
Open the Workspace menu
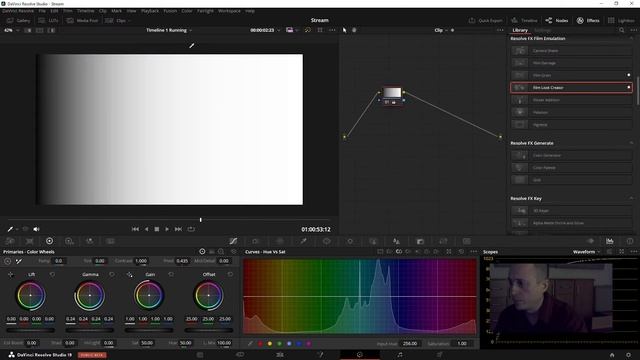[x=229, y=11]
